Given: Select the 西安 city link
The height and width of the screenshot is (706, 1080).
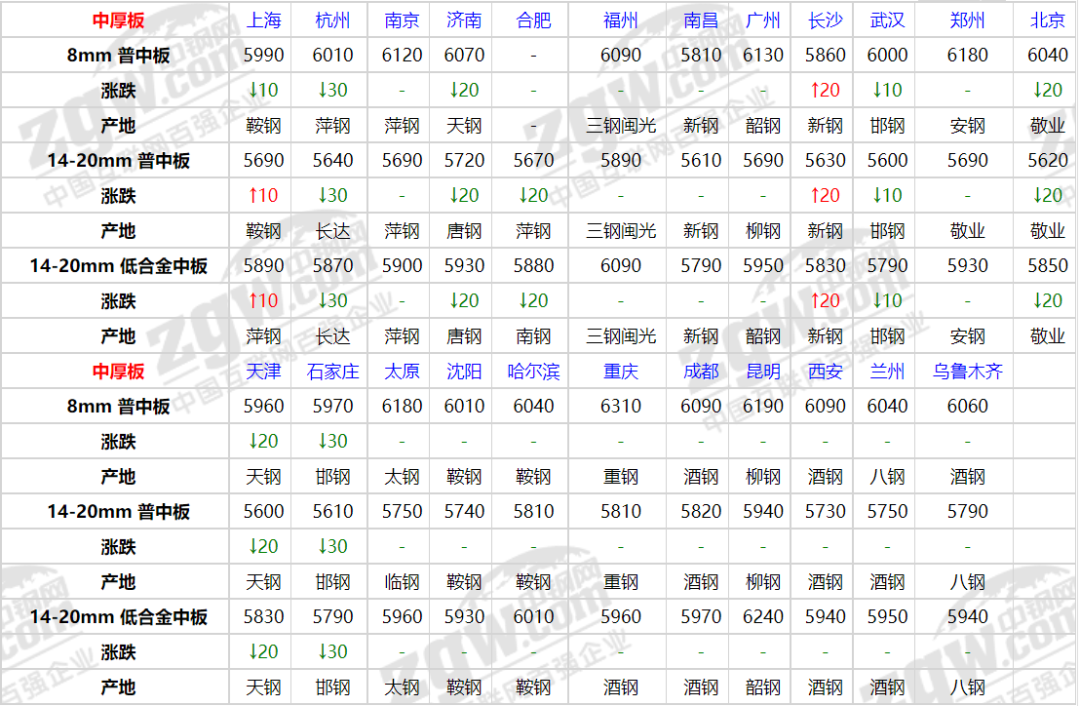Looking at the screenshot, I should (x=825, y=371).
